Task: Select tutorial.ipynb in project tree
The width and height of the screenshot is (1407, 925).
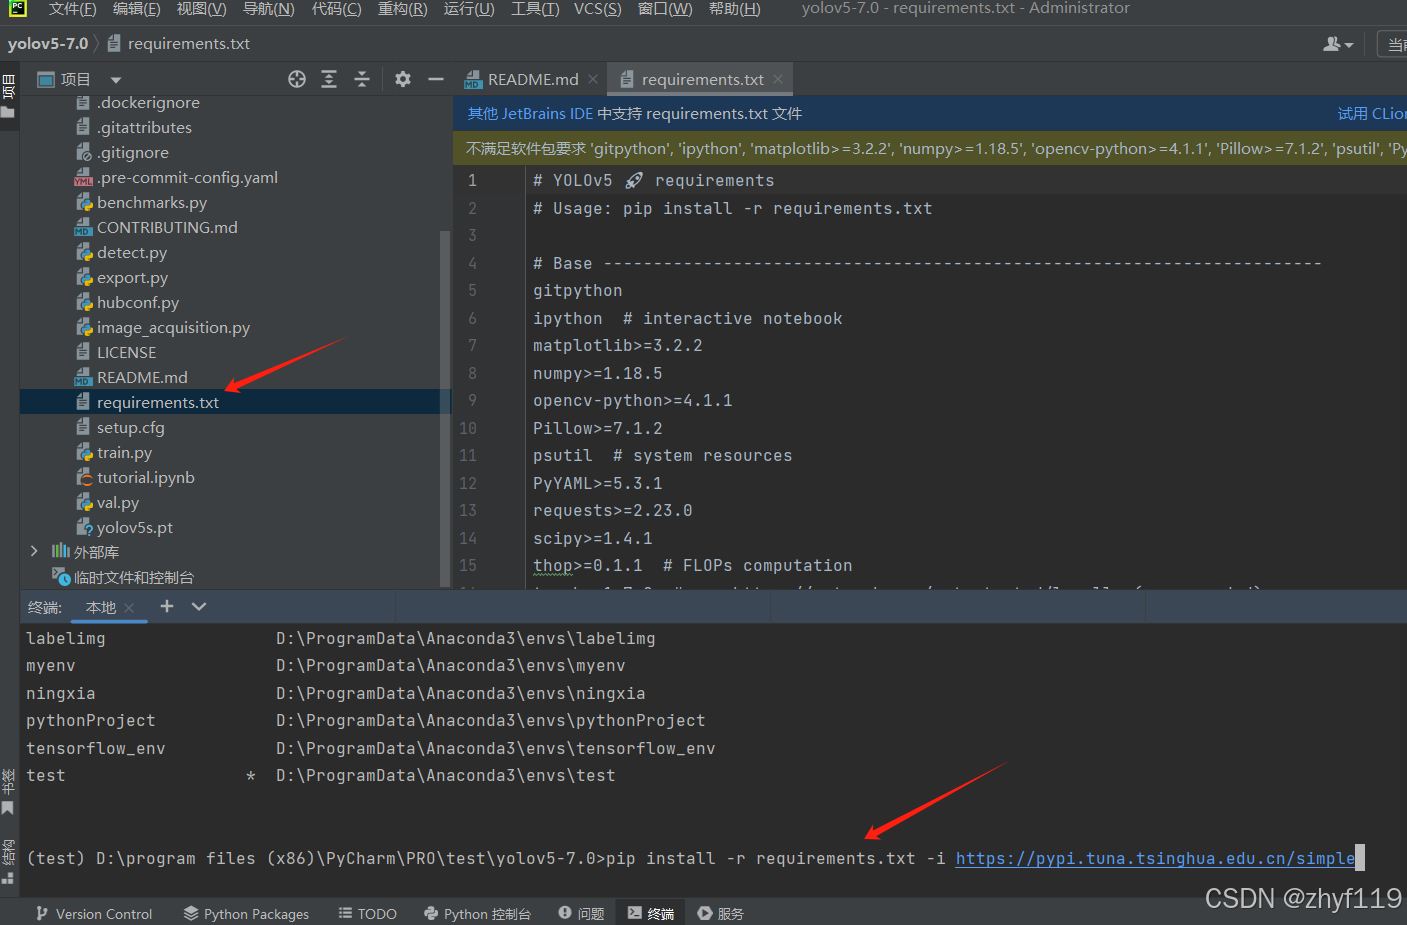Action: [145, 477]
